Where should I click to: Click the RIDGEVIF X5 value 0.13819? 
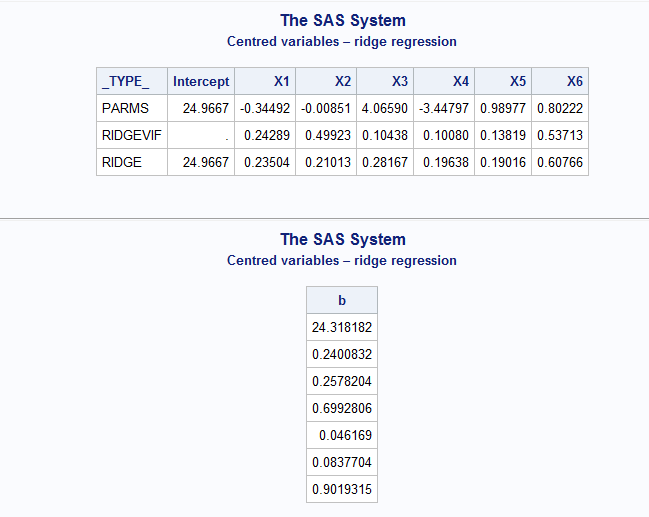pos(502,135)
